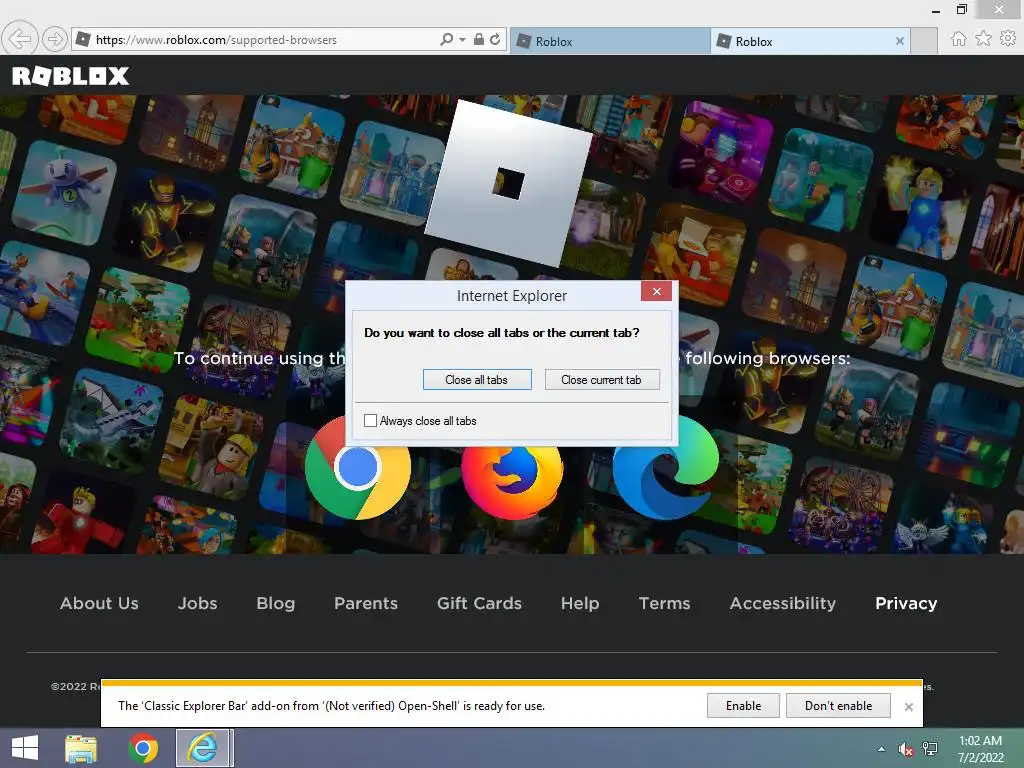Check the Always close all tabs checkbox

point(370,421)
